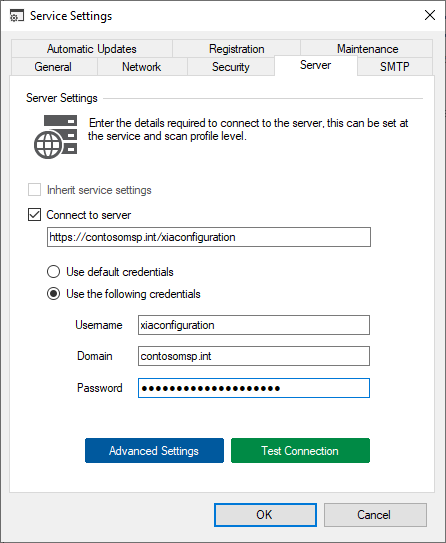This screenshot has width=446, height=543.
Task: Toggle the Inherit service settings checkbox
Action: pos(34,190)
